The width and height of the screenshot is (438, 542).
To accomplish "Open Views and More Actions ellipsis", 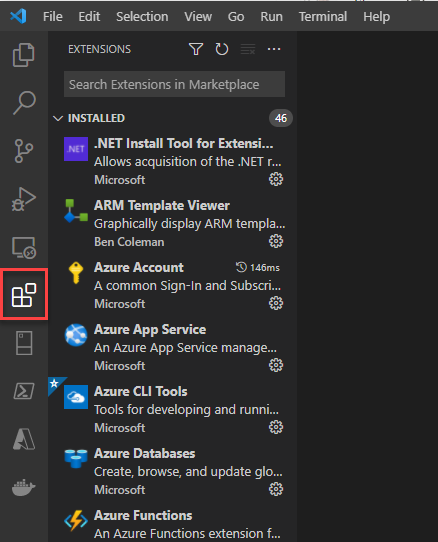I will point(274,49).
